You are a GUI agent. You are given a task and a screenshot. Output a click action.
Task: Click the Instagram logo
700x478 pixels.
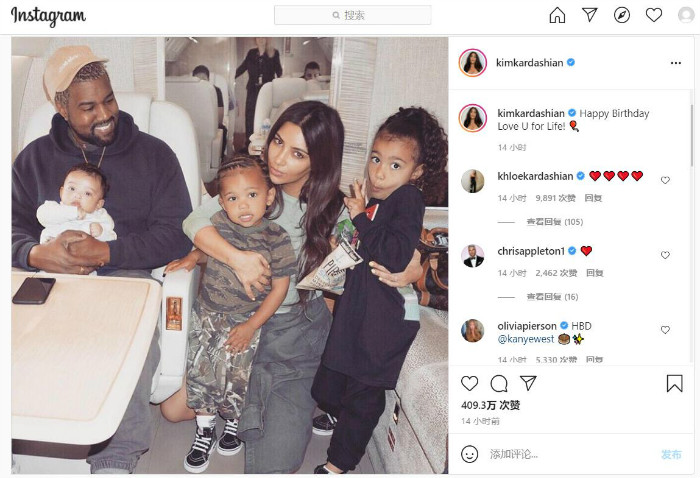click(x=48, y=17)
